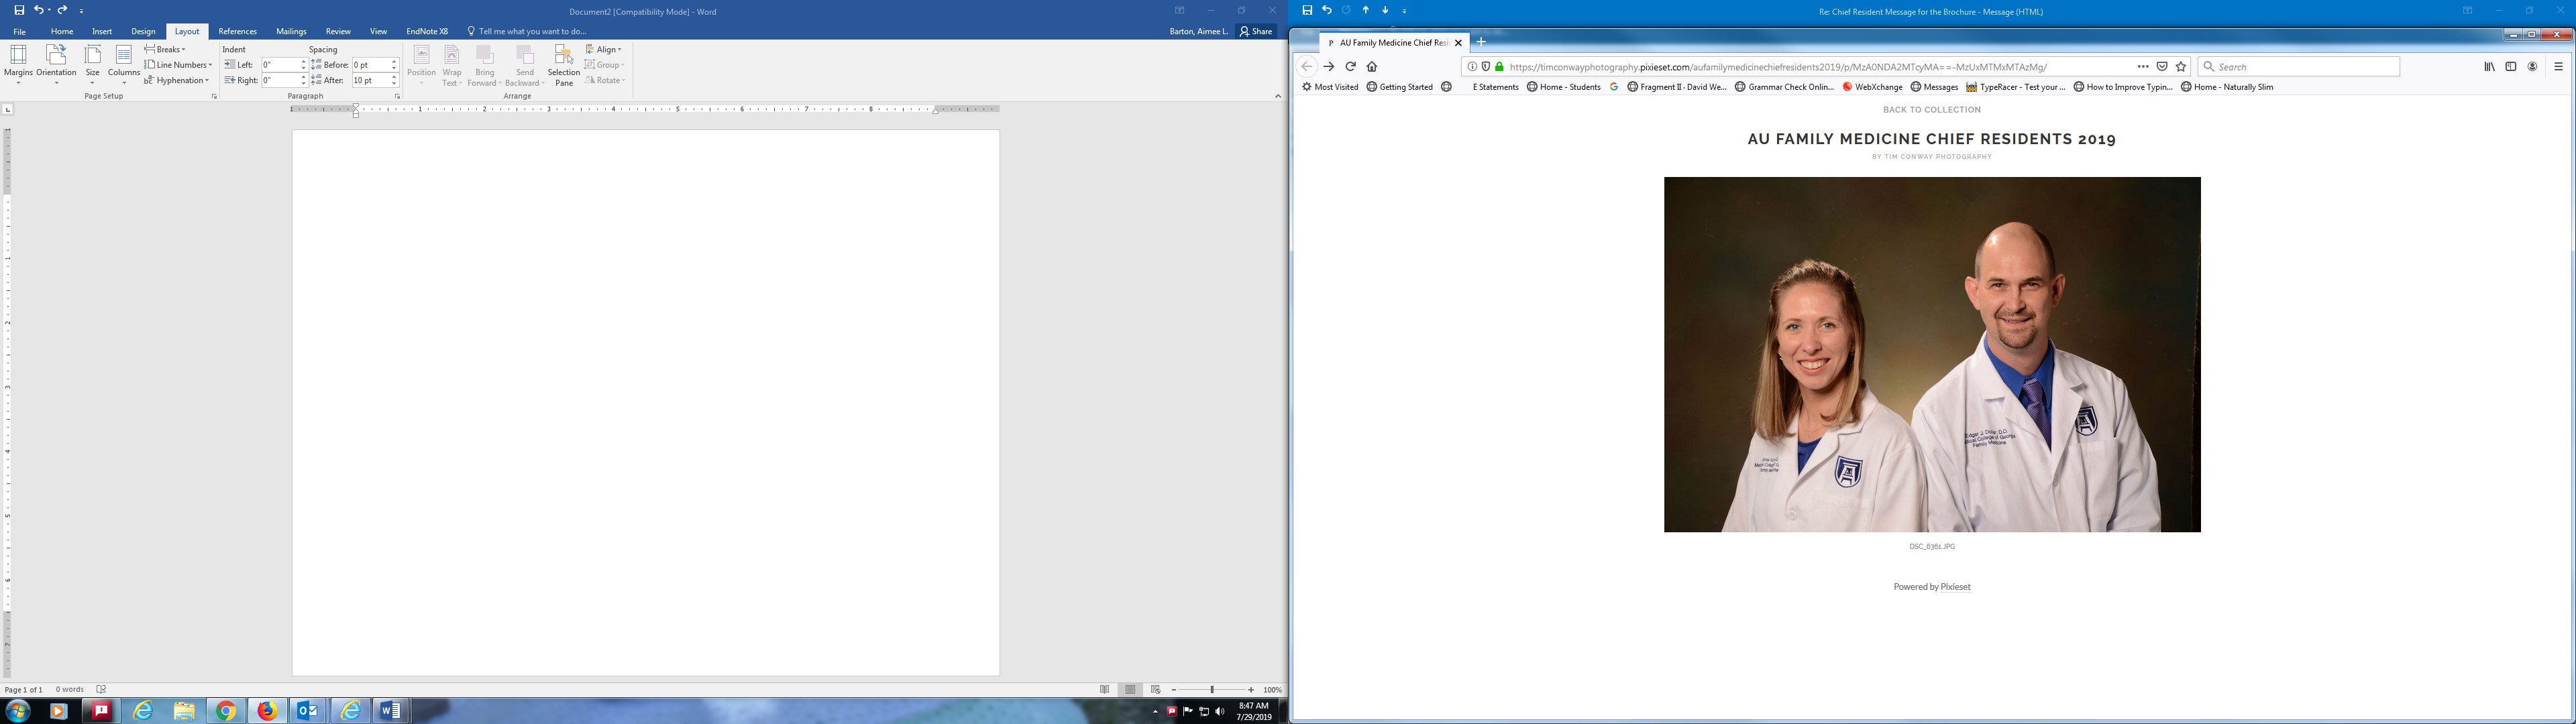The height and width of the screenshot is (724, 2576).
Task: Click the Back to Collection link
Action: click(x=1931, y=110)
